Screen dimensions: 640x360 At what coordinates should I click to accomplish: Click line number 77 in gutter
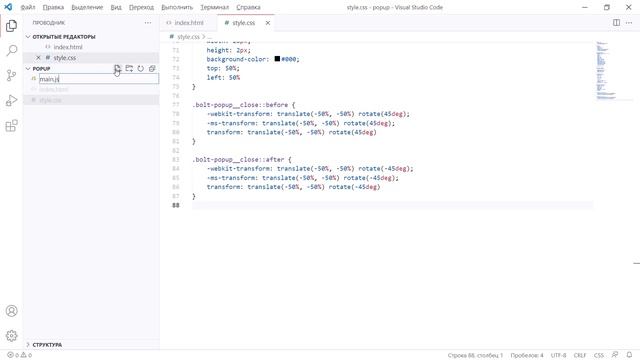click(176, 105)
